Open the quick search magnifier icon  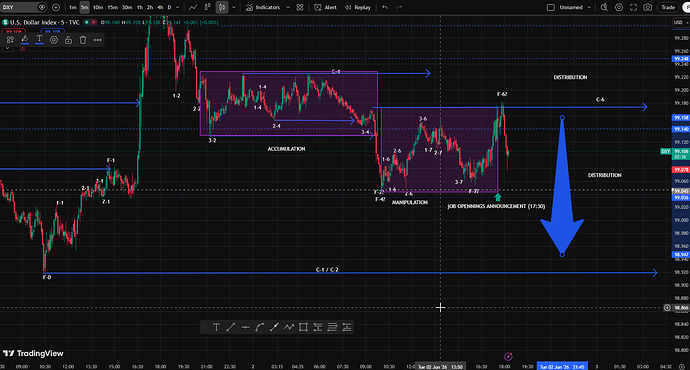point(604,7)
